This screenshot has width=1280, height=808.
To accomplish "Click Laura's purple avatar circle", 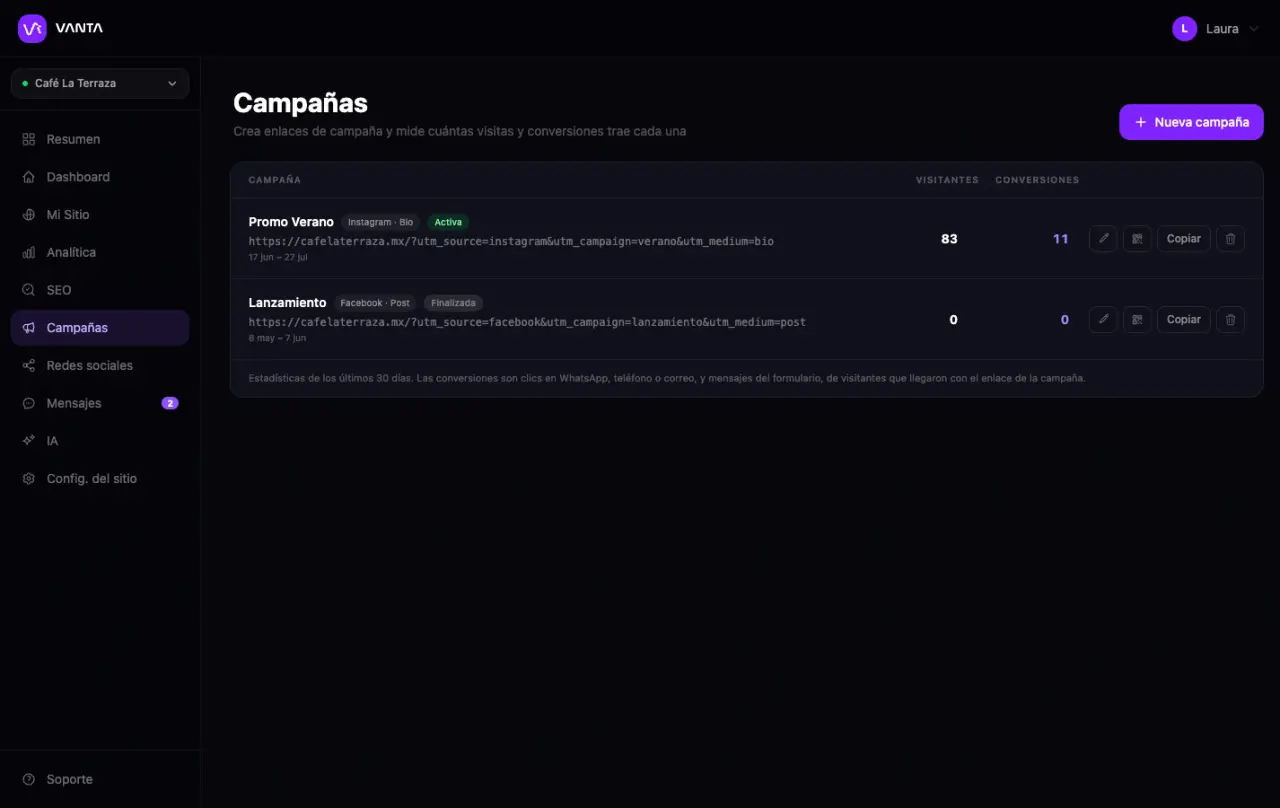I will pyautogui.click(x=1184, y=29).
